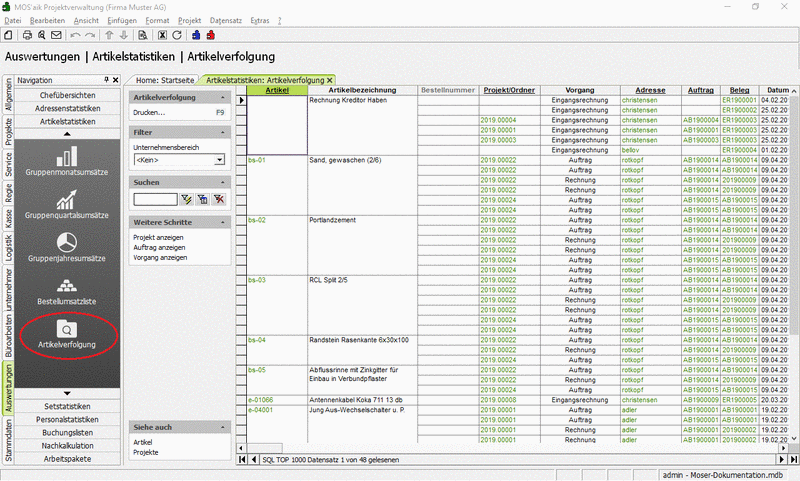Click the undo arrow icon
The width and height of the screenshot is (800, 481).
point(76,35)
